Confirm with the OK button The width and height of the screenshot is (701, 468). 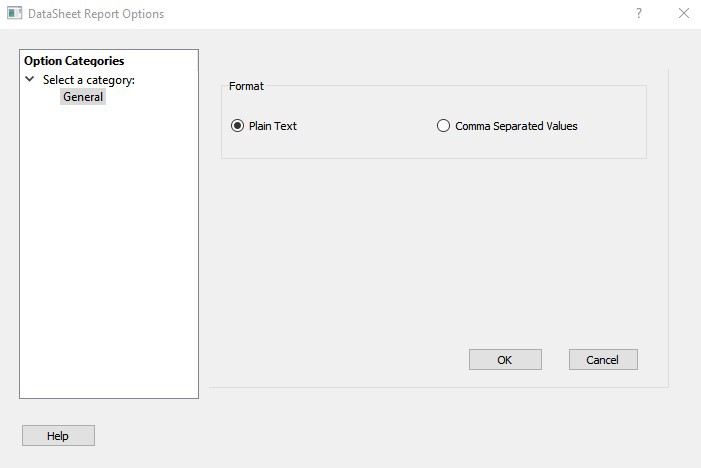[505, 360]
